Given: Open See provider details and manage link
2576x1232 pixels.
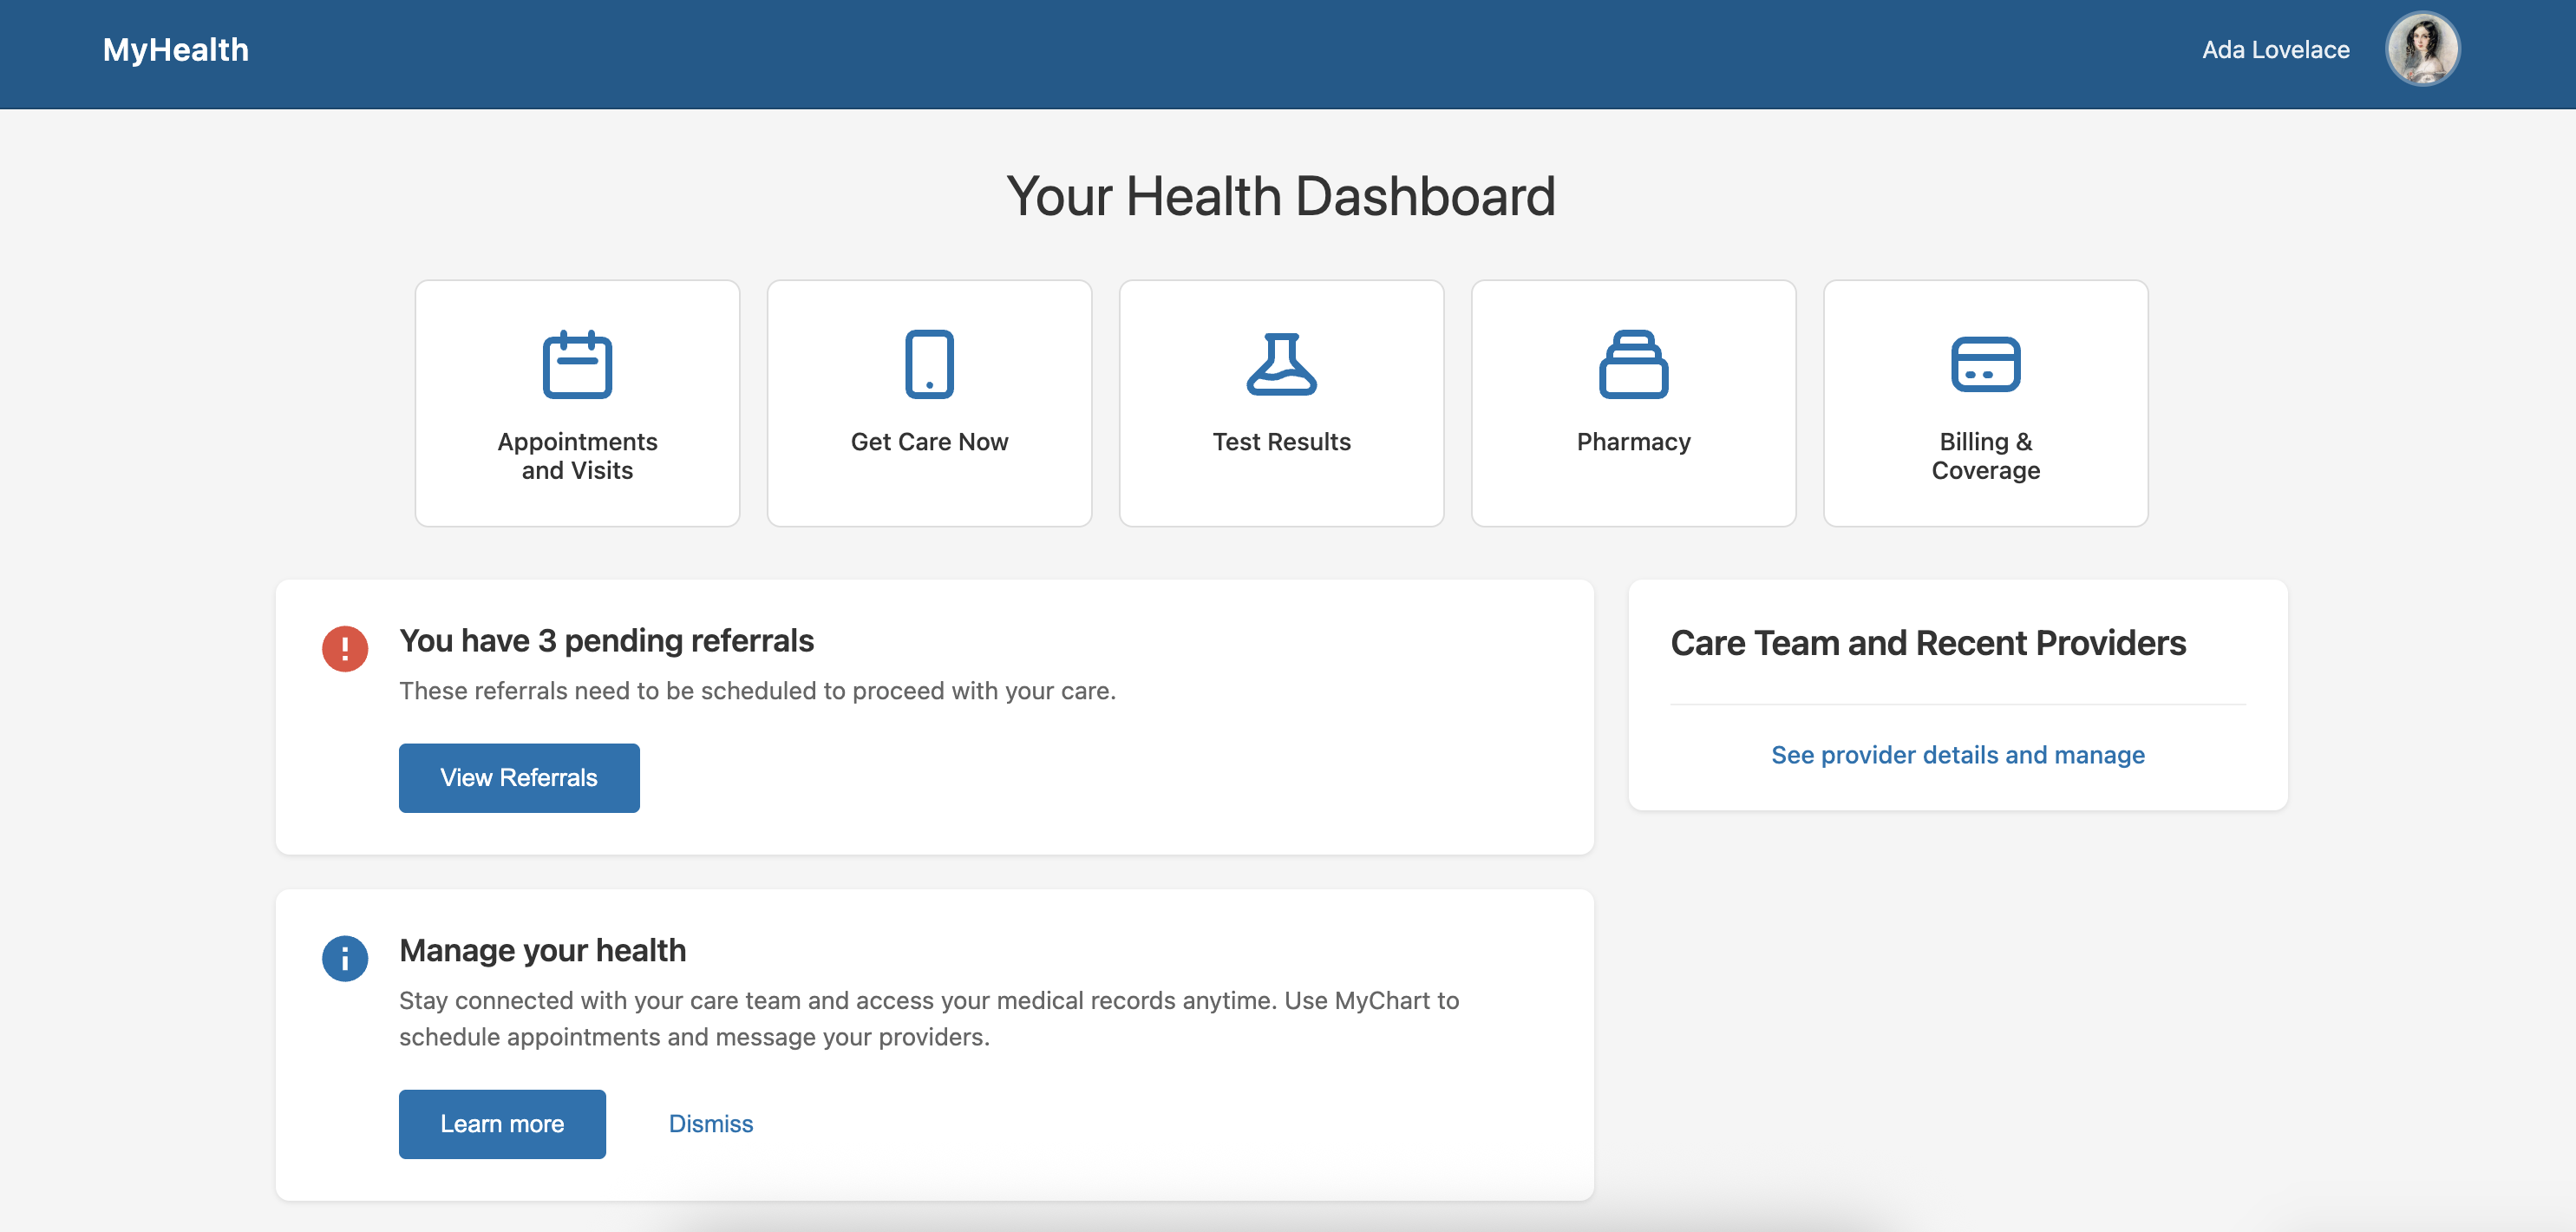Looking at the screenshot, I should tap(1957, 755).
